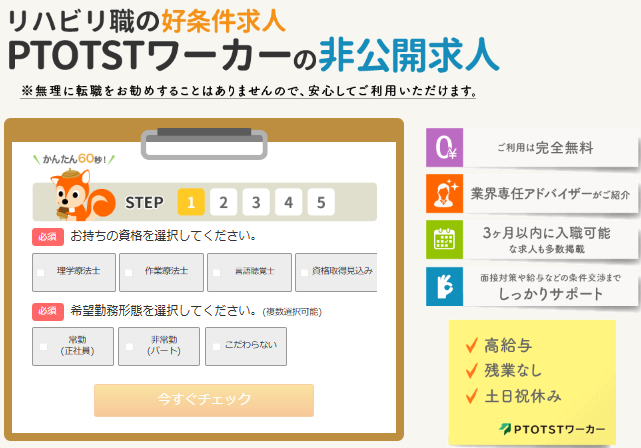Click the 非公開求人 headline text
This screenshot has height=448, width=641.
(409, 56)
